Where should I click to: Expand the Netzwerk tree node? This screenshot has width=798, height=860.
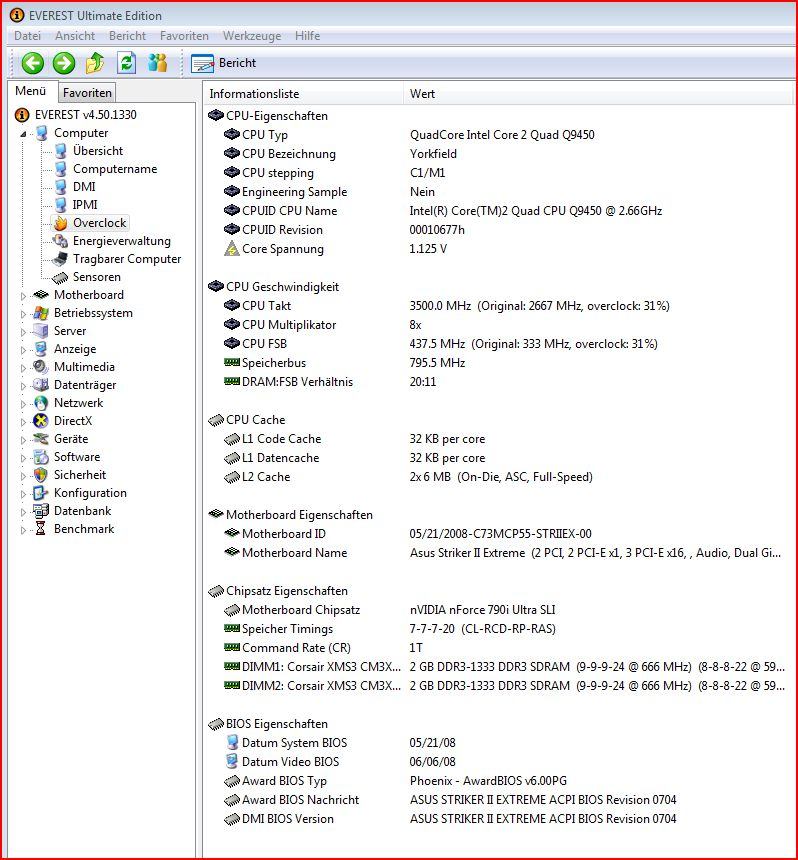[23, 404]
